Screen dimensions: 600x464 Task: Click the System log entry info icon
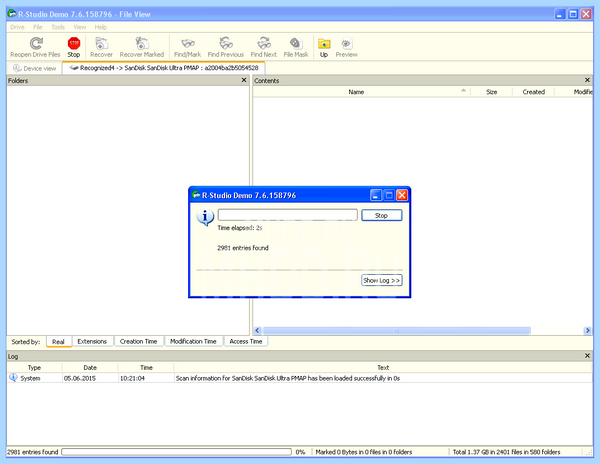[13, 378]
